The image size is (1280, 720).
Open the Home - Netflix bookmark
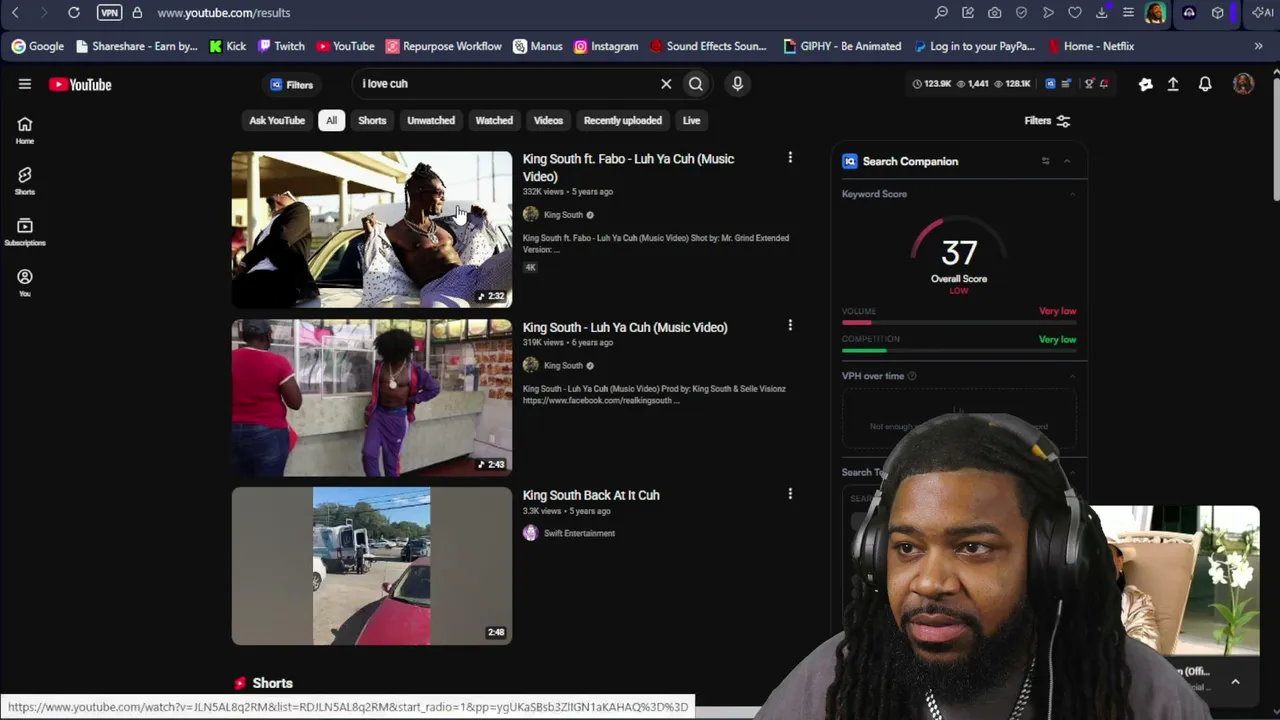[x=1091, y=46]
